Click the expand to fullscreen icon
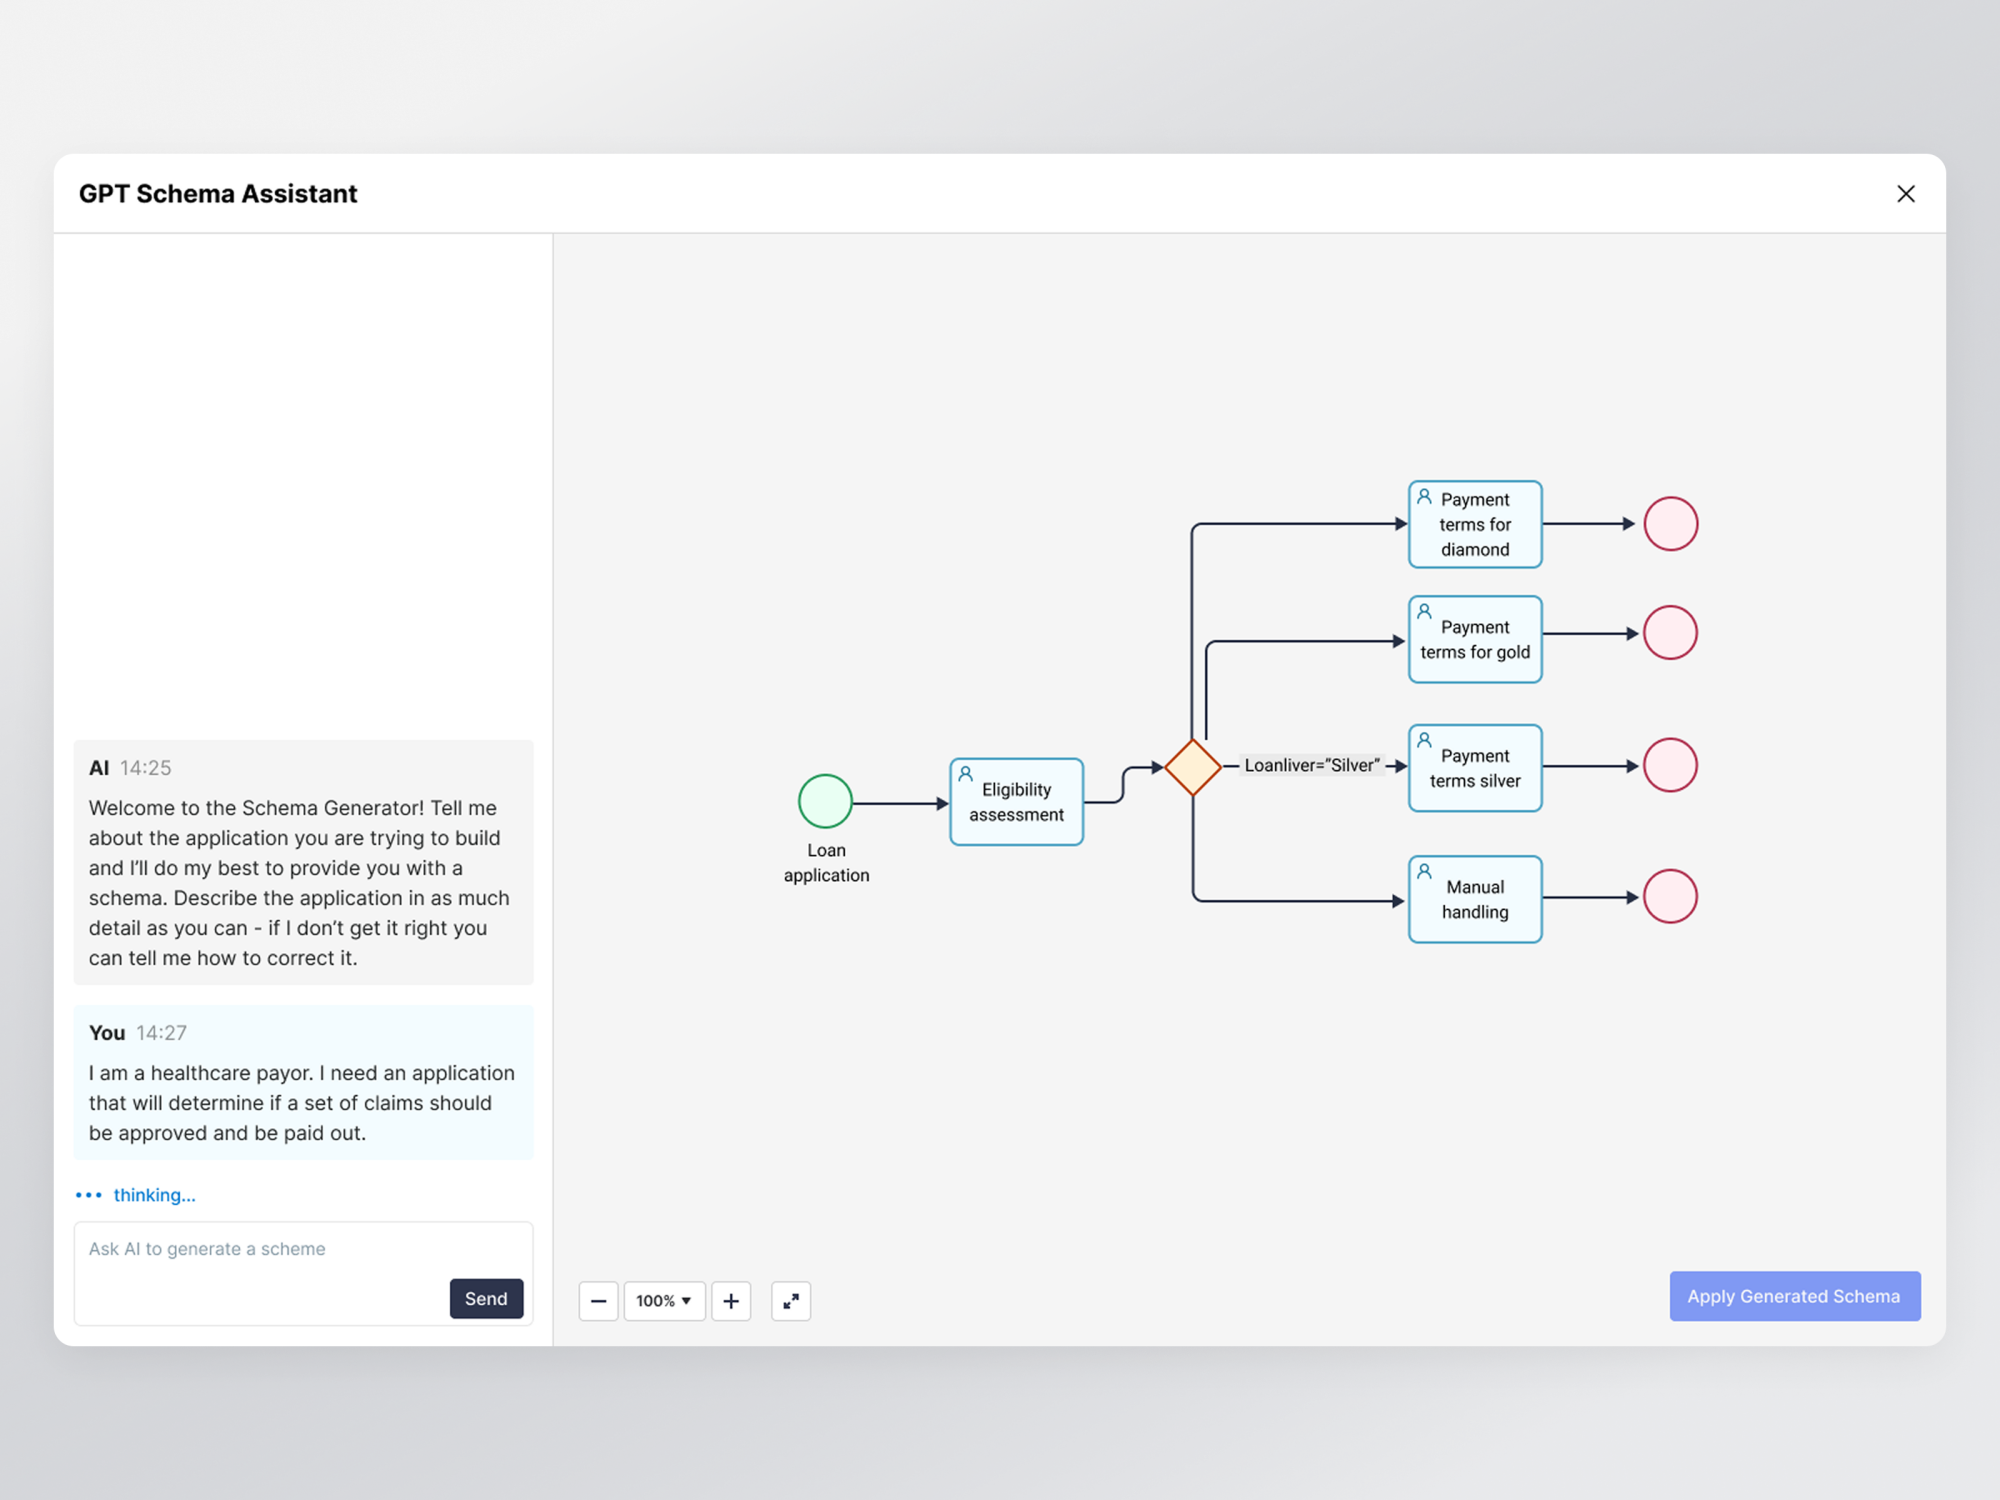 tap(791, 1301)
